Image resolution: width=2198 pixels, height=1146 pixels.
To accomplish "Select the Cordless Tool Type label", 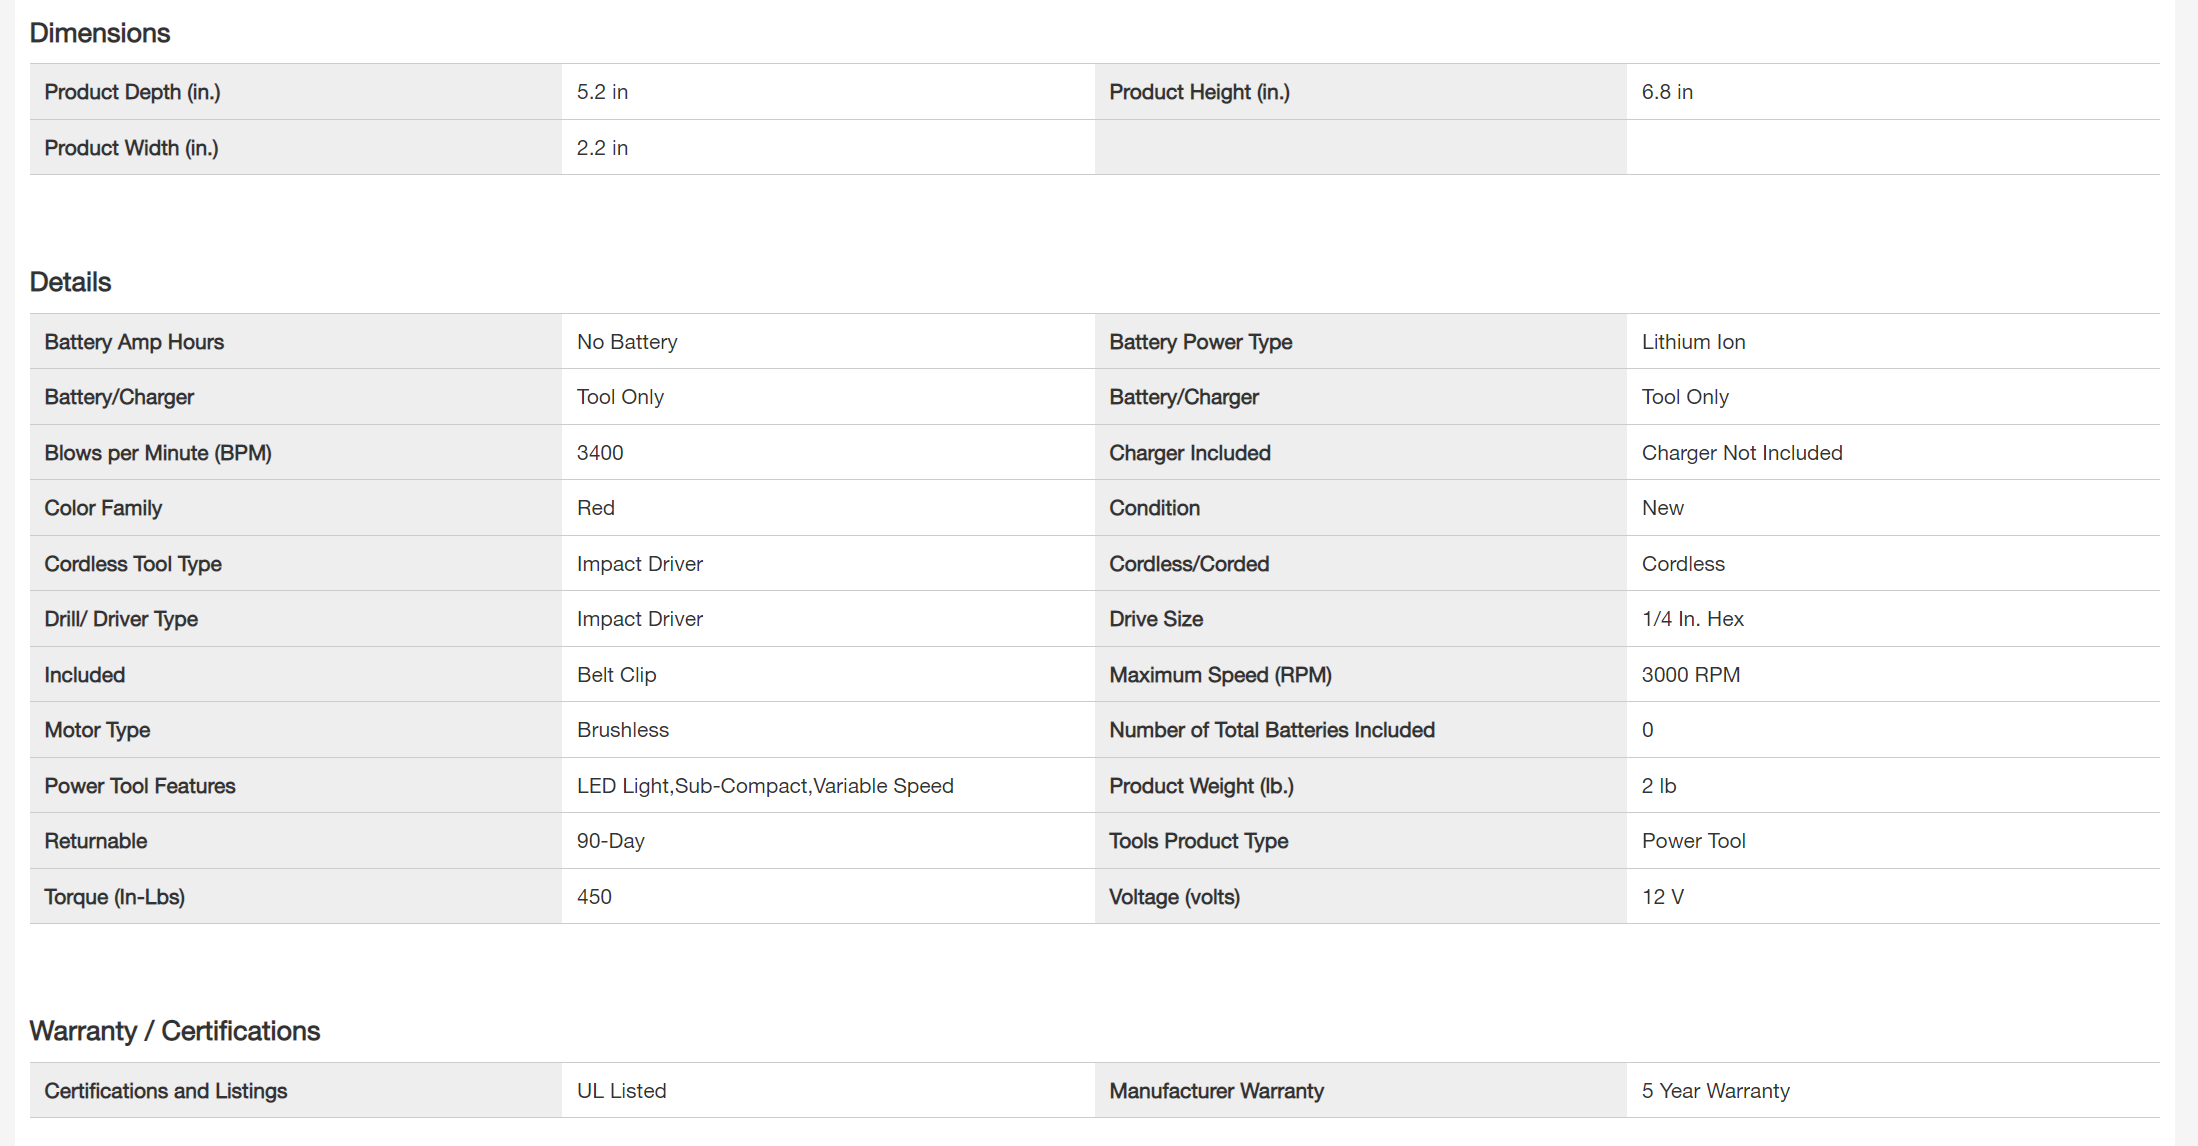I will [x=133, y=564].
